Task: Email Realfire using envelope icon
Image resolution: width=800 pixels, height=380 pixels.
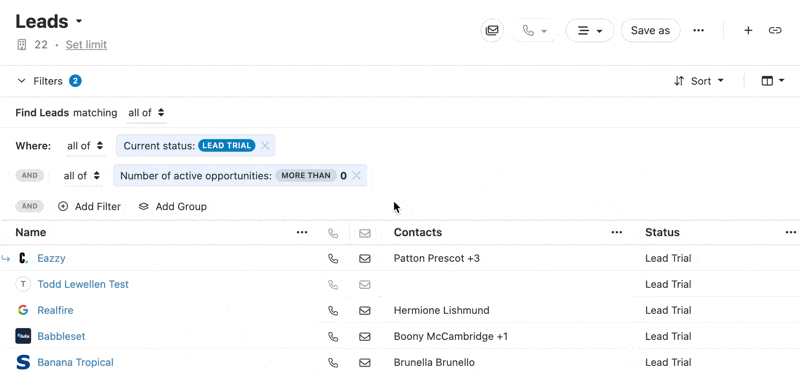Action: click(x=364, y=311)
